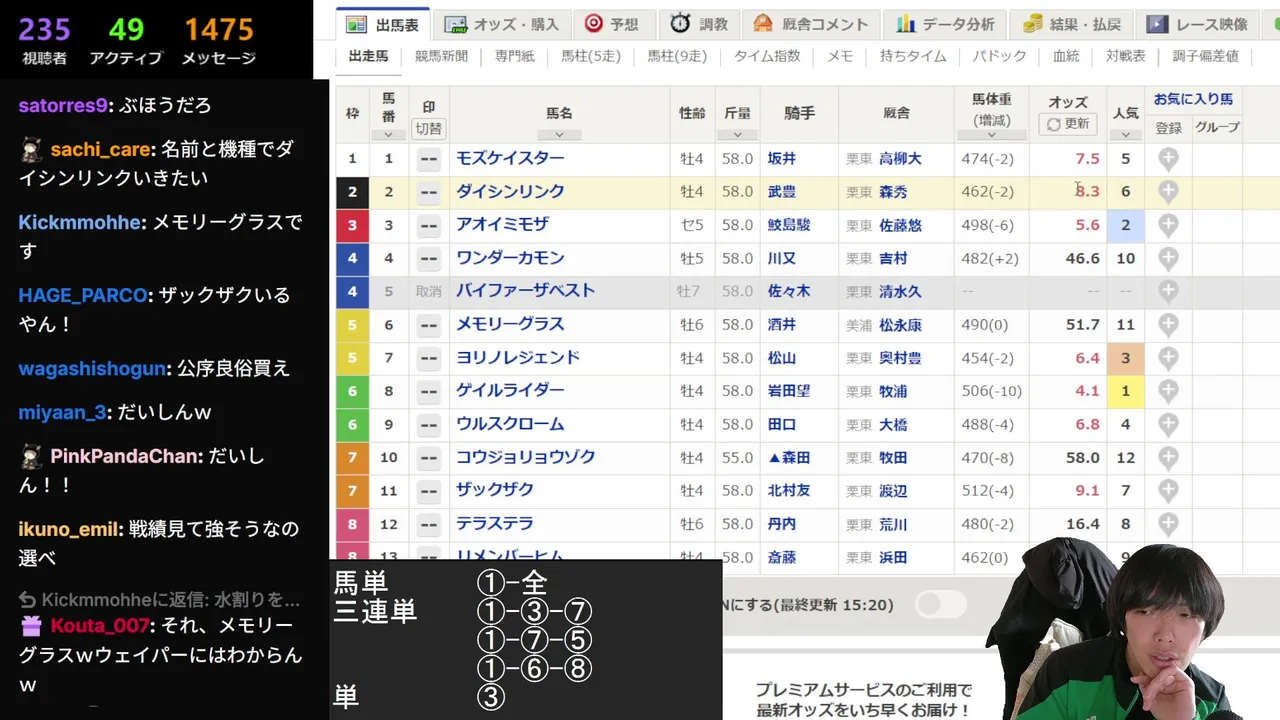Add モズケイスター to favorites with its plus icon
This screenshot has width=1280, height=720.
pyautogui.click(x=1168, y=159)
